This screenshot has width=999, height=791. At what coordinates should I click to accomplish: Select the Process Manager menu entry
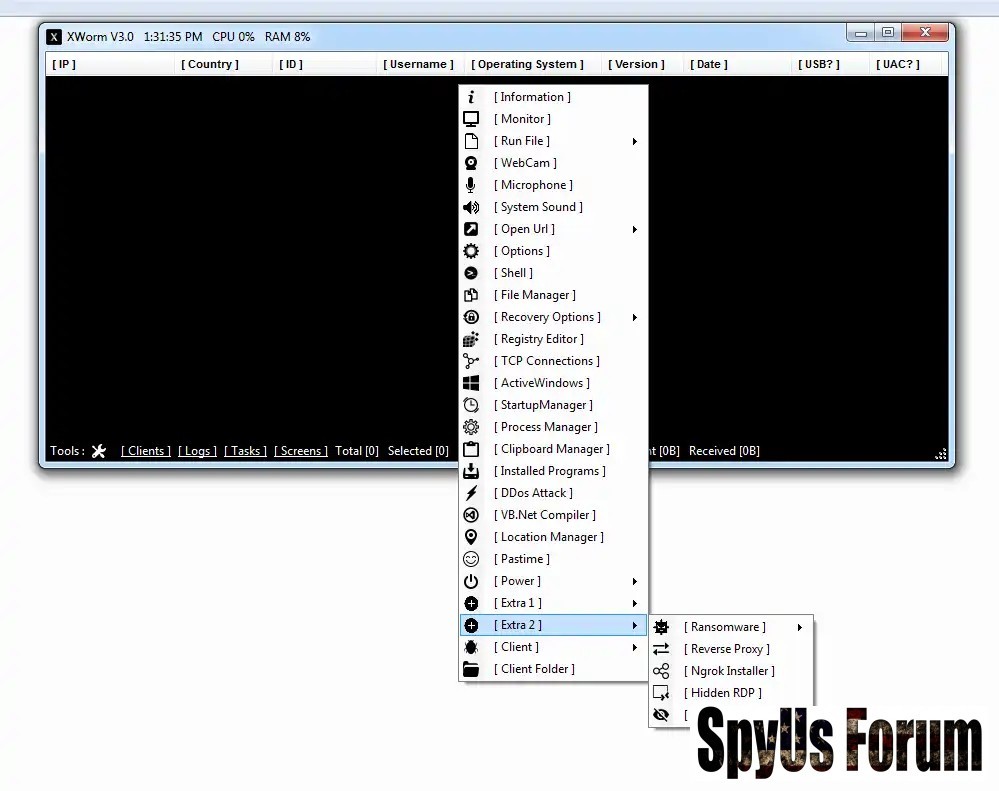(545, 427)
